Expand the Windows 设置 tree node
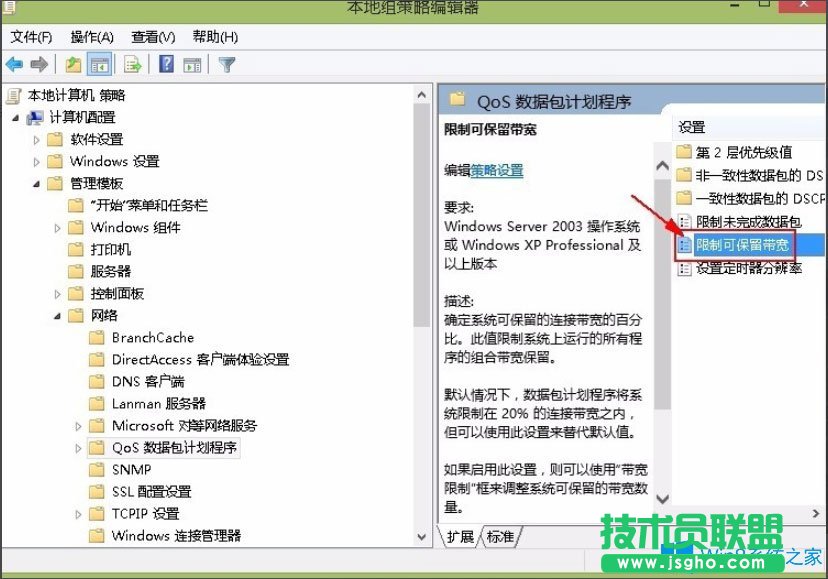The width and height of the screenshot is (828, 579). [36, 161]
